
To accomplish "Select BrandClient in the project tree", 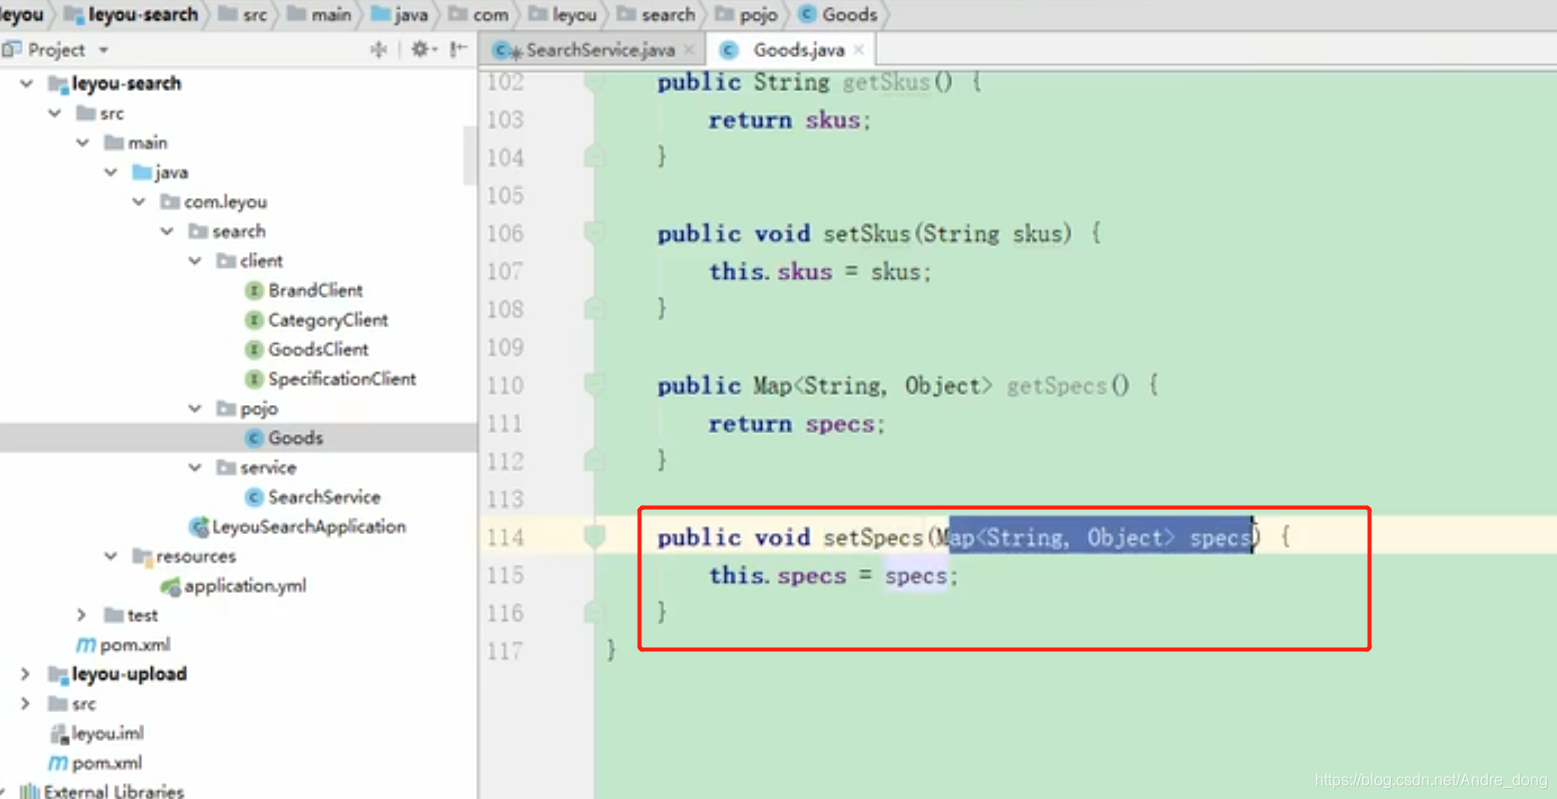I will click(x=315, y=291).
